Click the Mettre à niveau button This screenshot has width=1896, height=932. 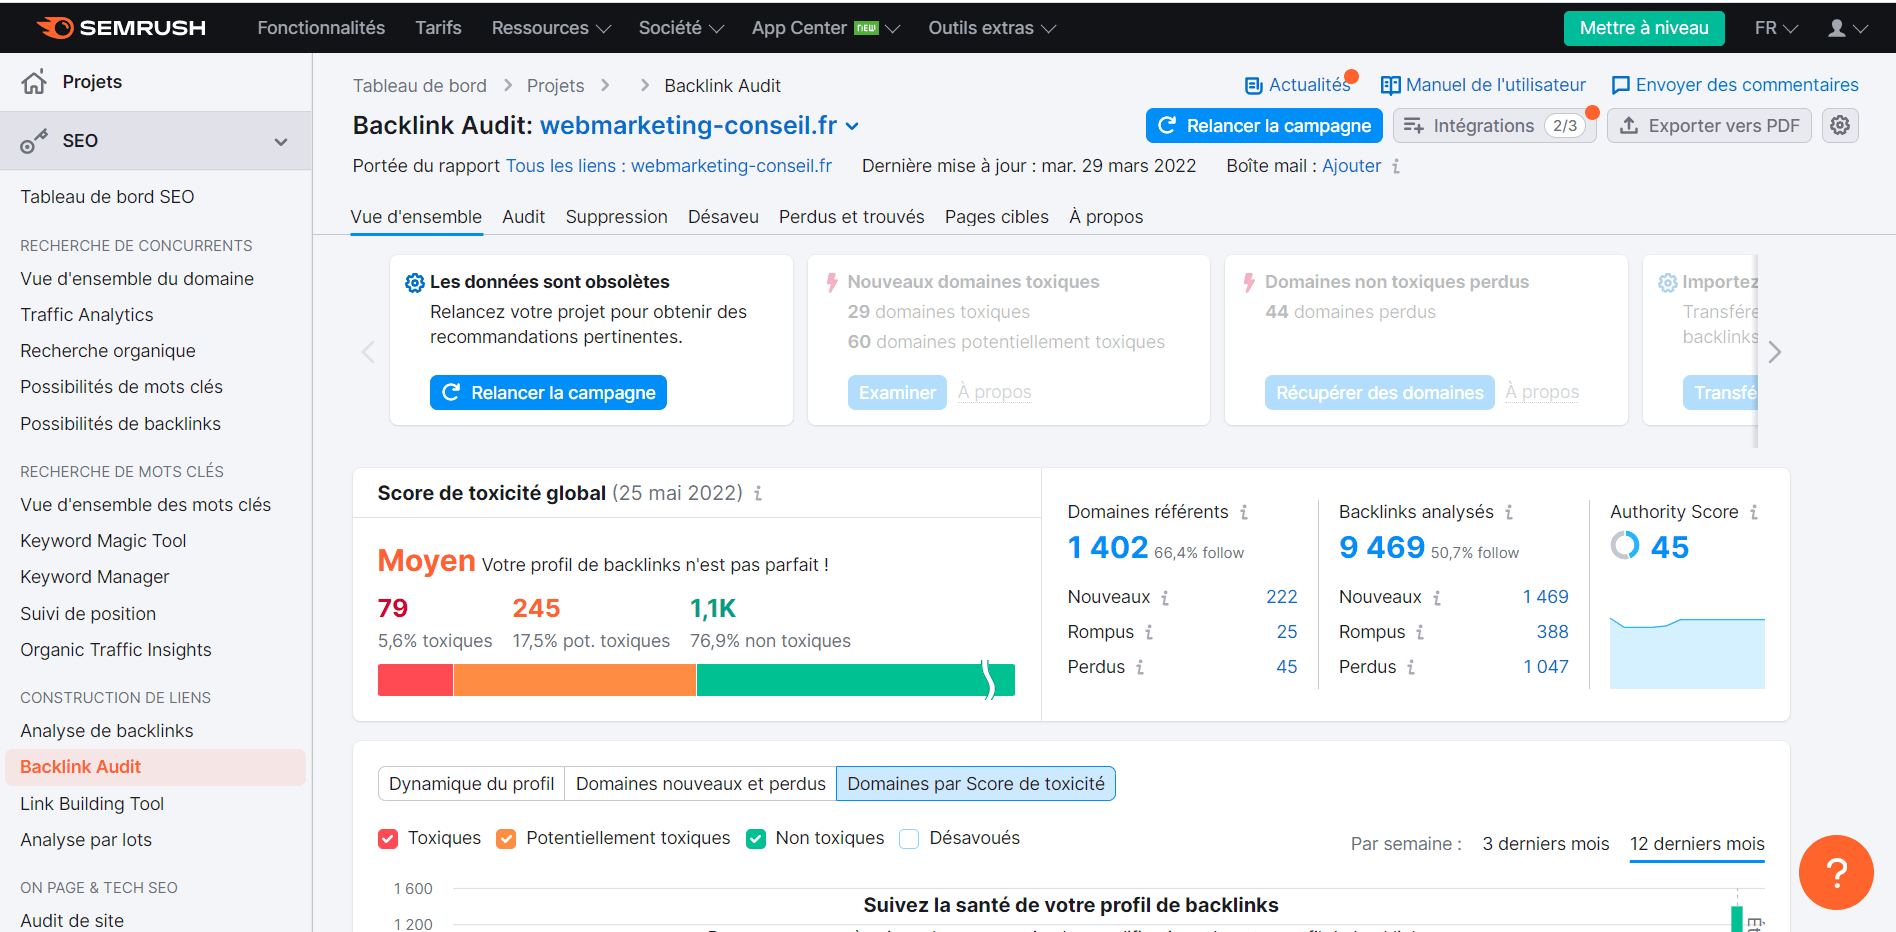tap(1644, 28)
